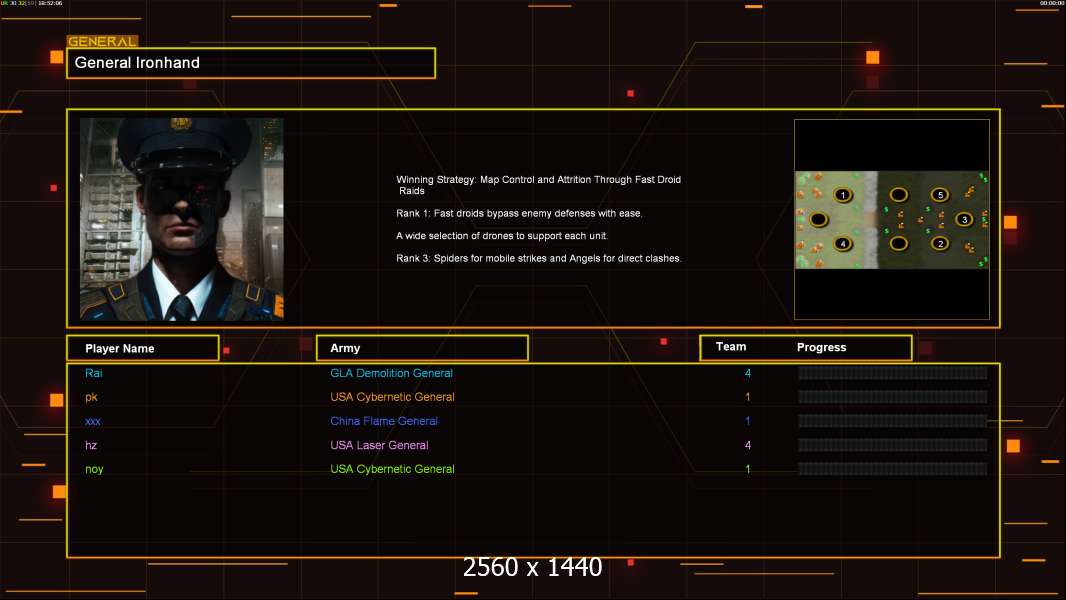Click the GENERAL label tag
This screenshot has height=600, width=1066.
coord(102,41)
